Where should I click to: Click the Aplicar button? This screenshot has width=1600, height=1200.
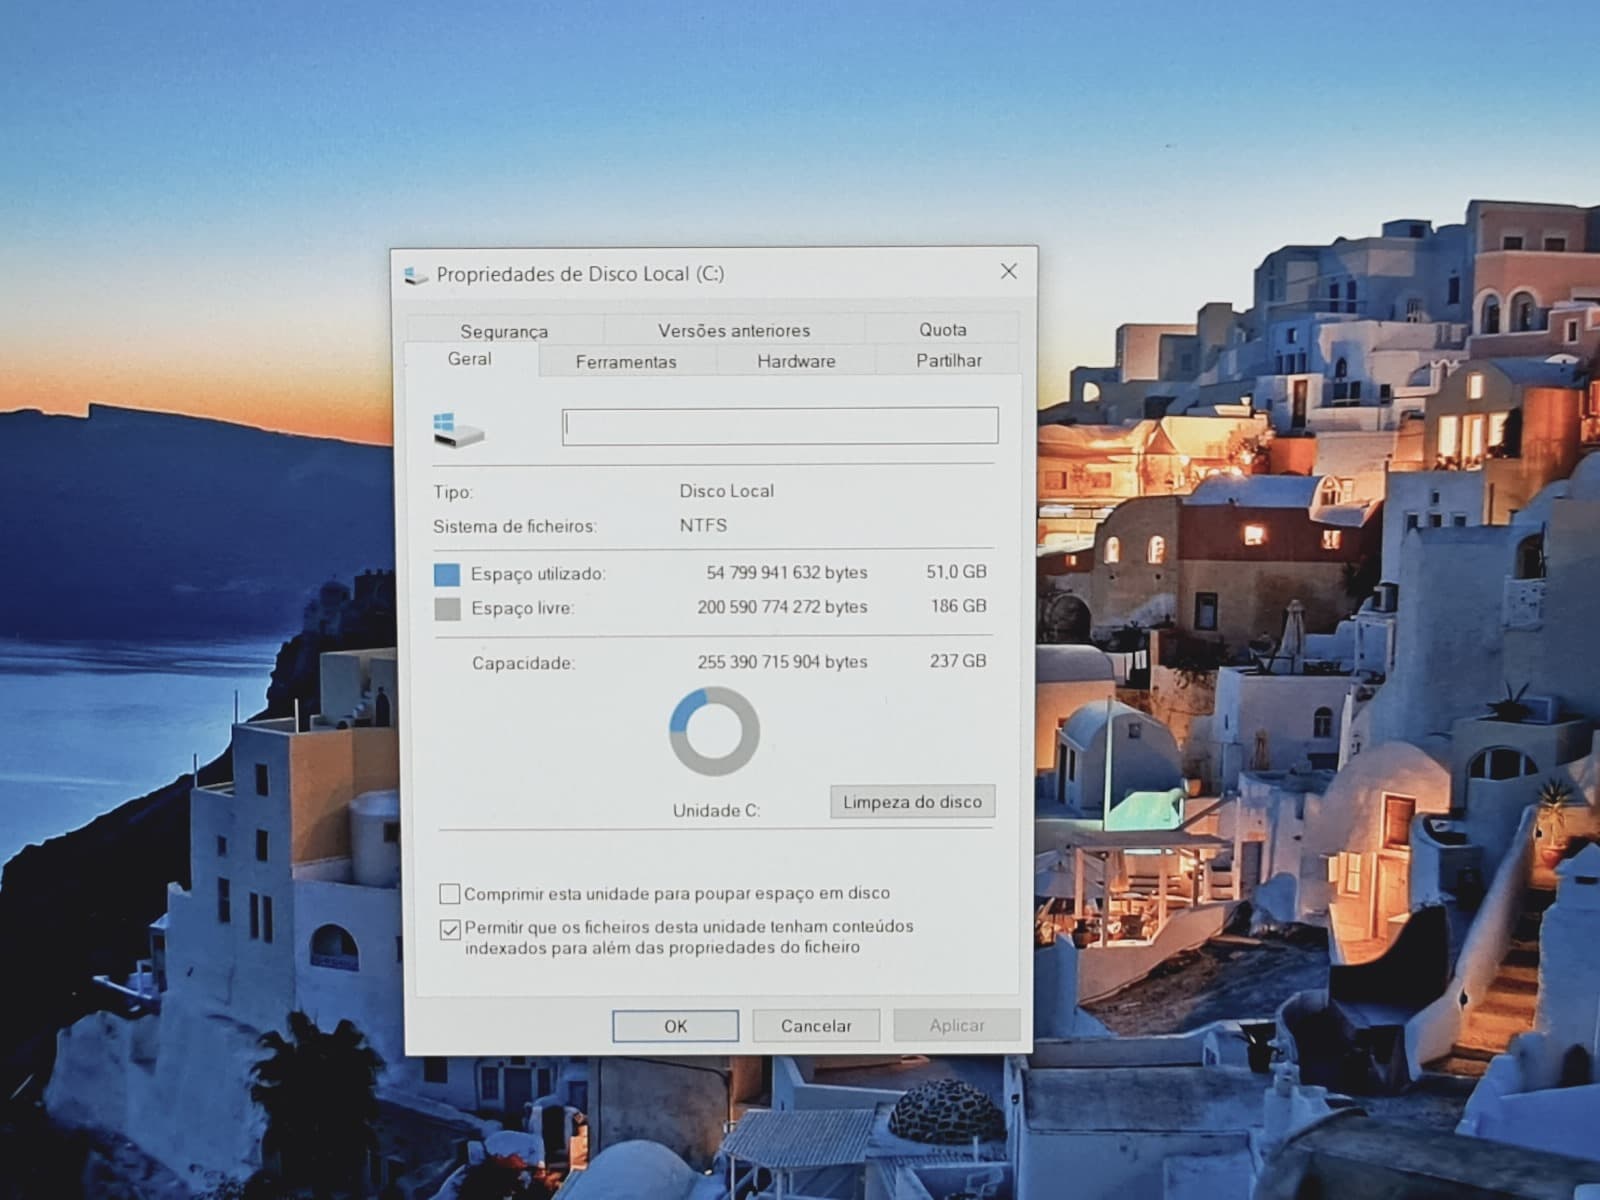pyautogui.click(x=957, y=1025)
